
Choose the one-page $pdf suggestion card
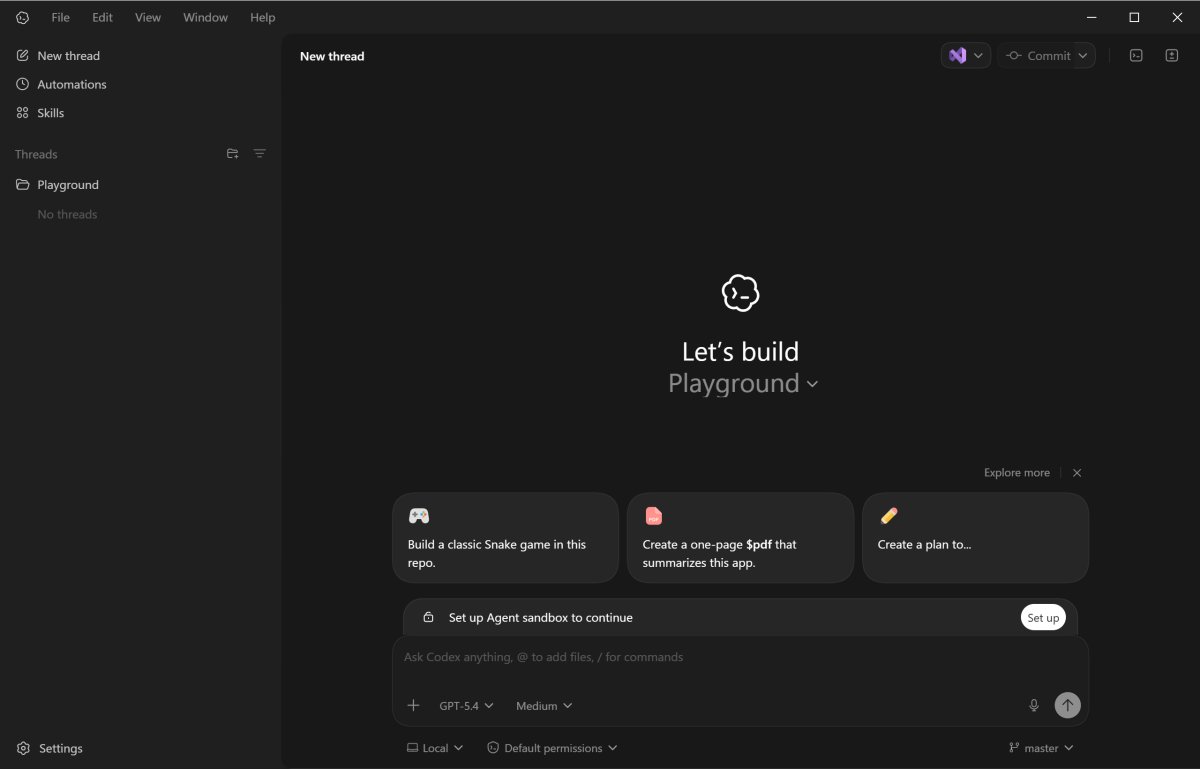pyautogui.click(x=741, y=538)
